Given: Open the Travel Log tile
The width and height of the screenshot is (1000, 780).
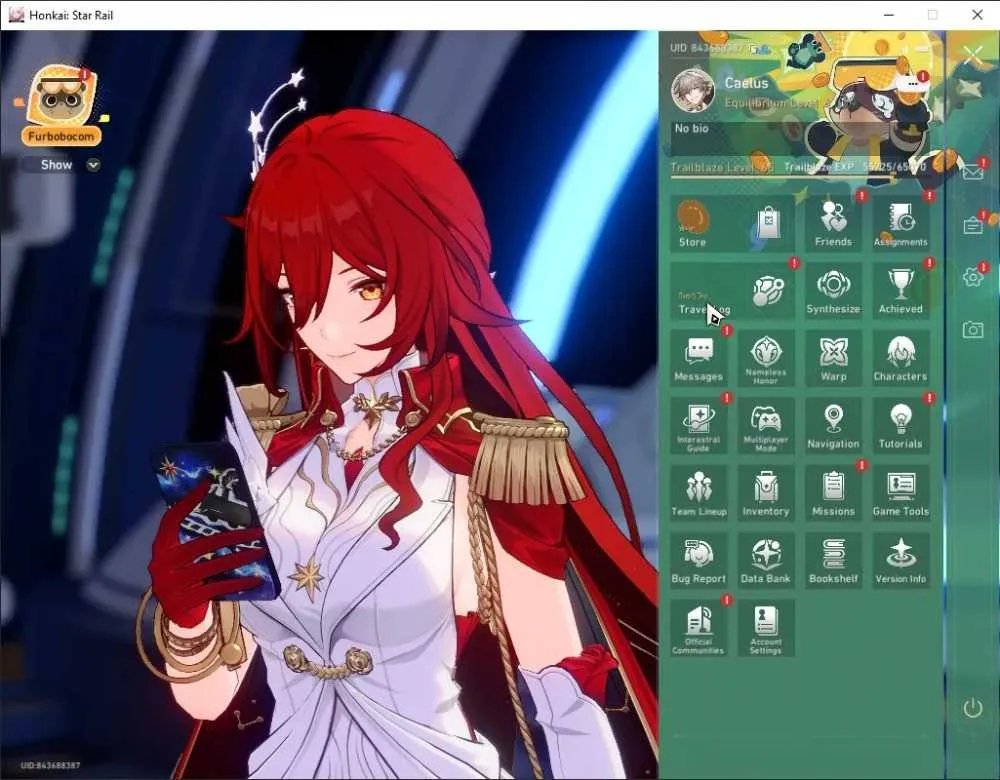Looking at the screenshot, I should (732, 291).
